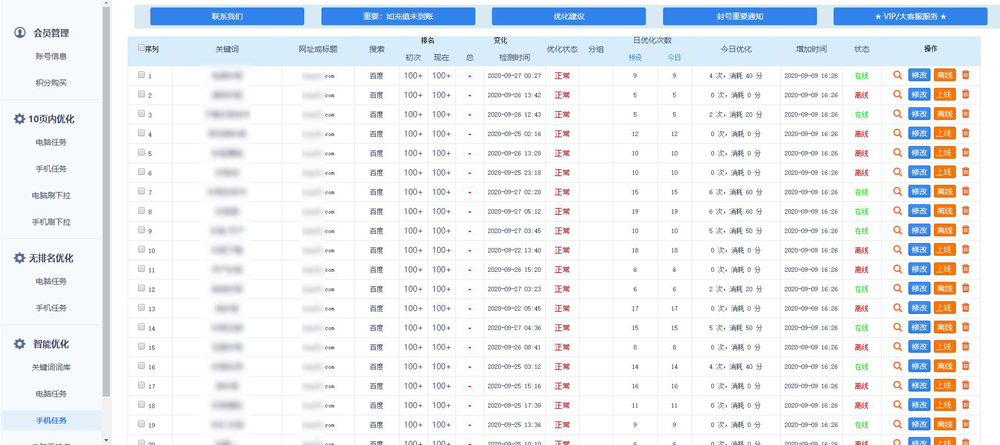Click the 修改 button in row 5
This screenshot has height=445, width=1000.
click(x=919, y=153)
